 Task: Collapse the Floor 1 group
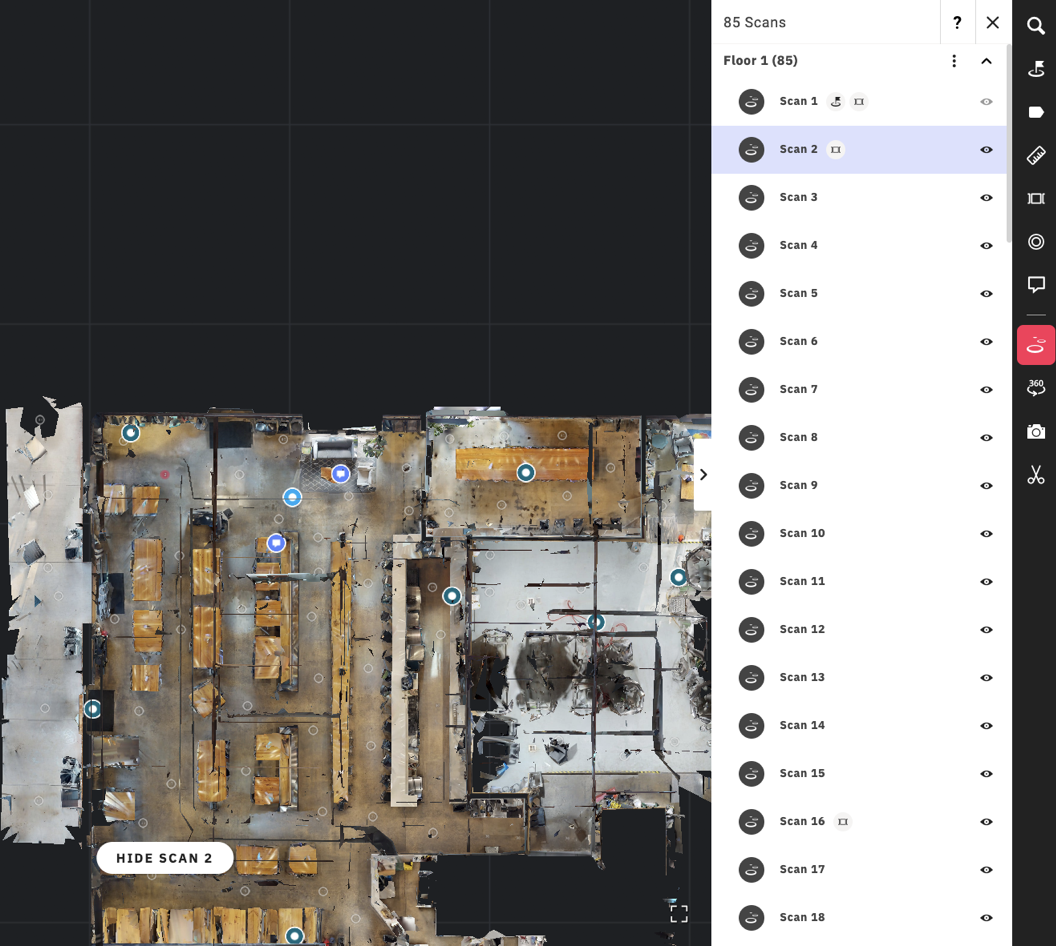coord(986,60)
